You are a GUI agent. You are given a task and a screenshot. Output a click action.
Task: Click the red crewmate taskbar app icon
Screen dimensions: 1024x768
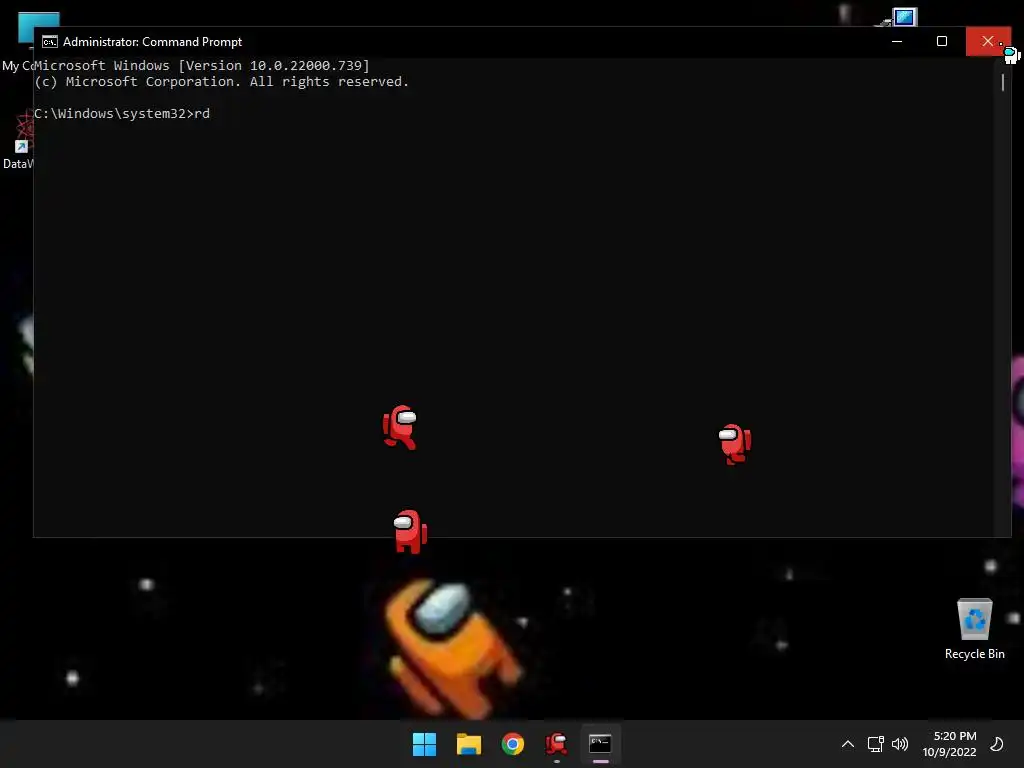pyautogui.click(x=556, y=744)
